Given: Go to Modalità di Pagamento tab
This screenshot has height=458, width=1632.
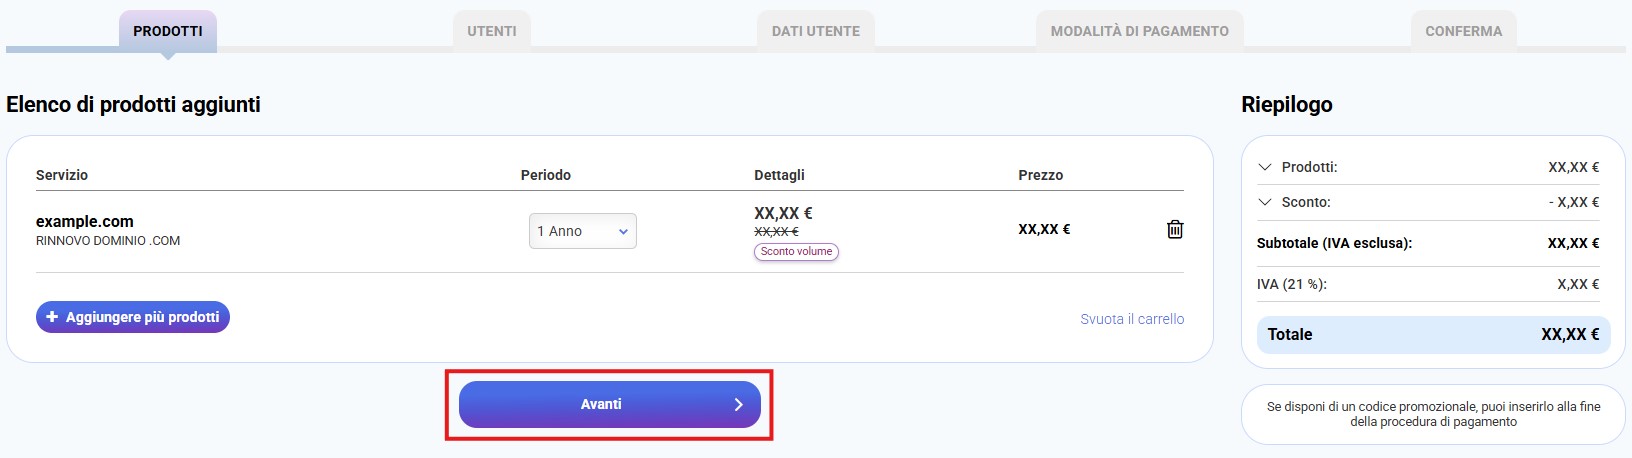Looking at the screenshot, I should tap(1139, 31).
